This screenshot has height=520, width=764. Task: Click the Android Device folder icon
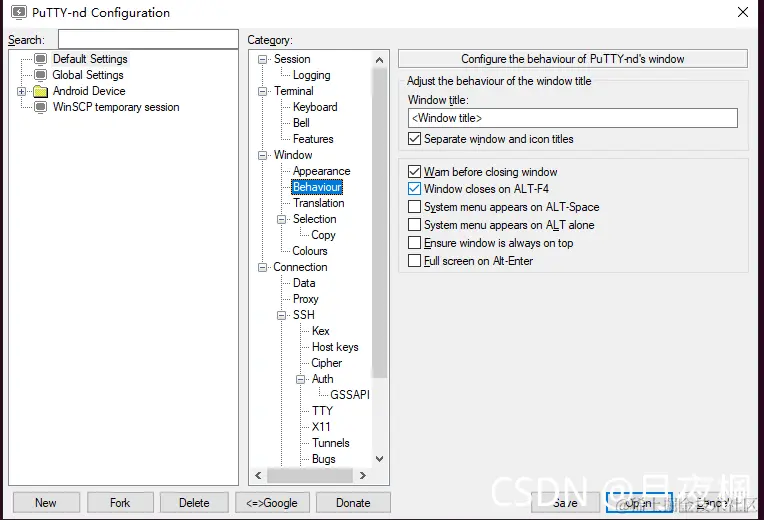[41, 91]
